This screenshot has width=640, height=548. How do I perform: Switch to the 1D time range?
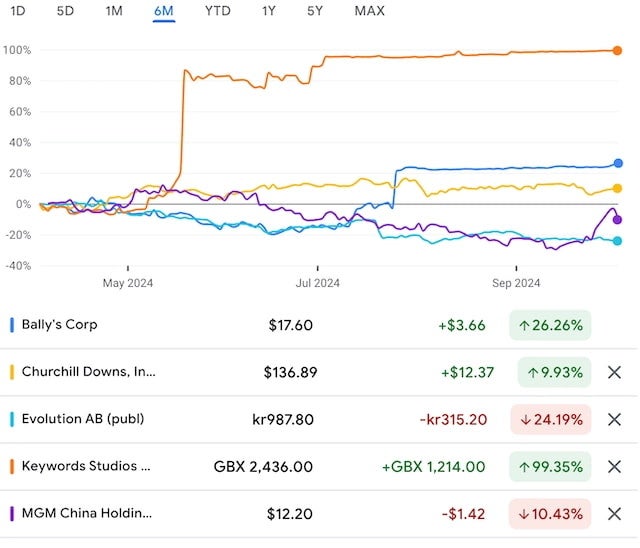(18, 11)
